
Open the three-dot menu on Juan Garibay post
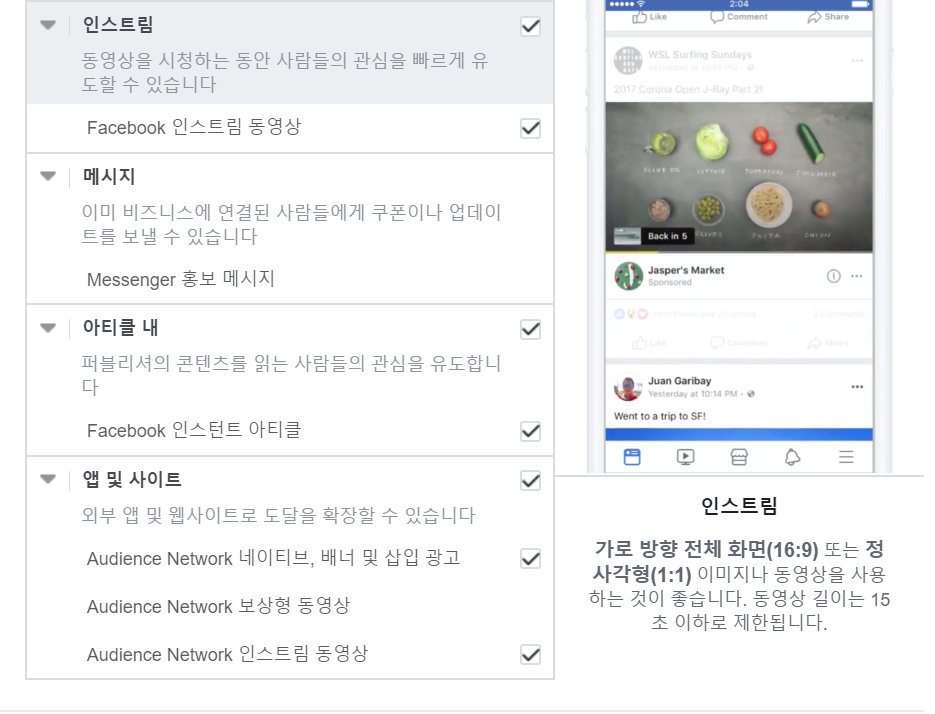tap(857, 387)
